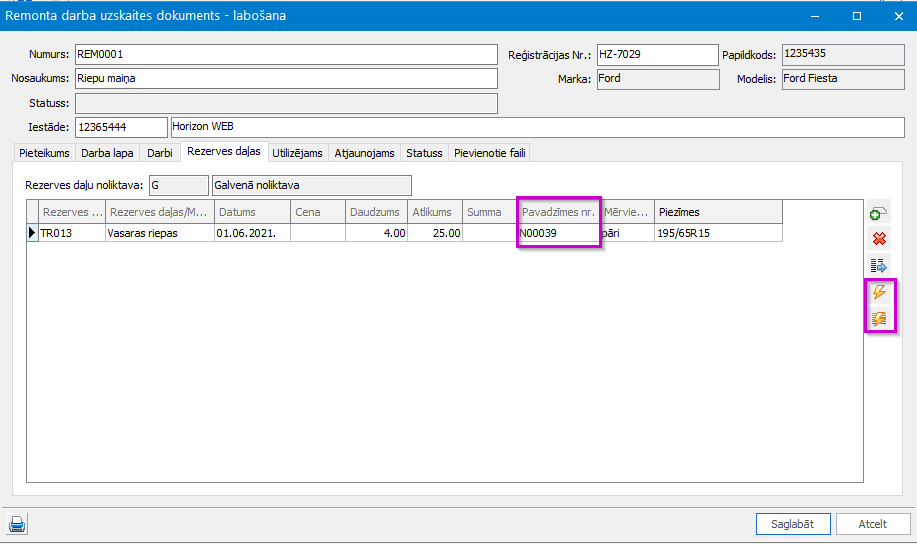This screenshot has width=917, height=544.
Task: Edit Reģistrācijas Nr. field HZ-7029
Action: 657,55
